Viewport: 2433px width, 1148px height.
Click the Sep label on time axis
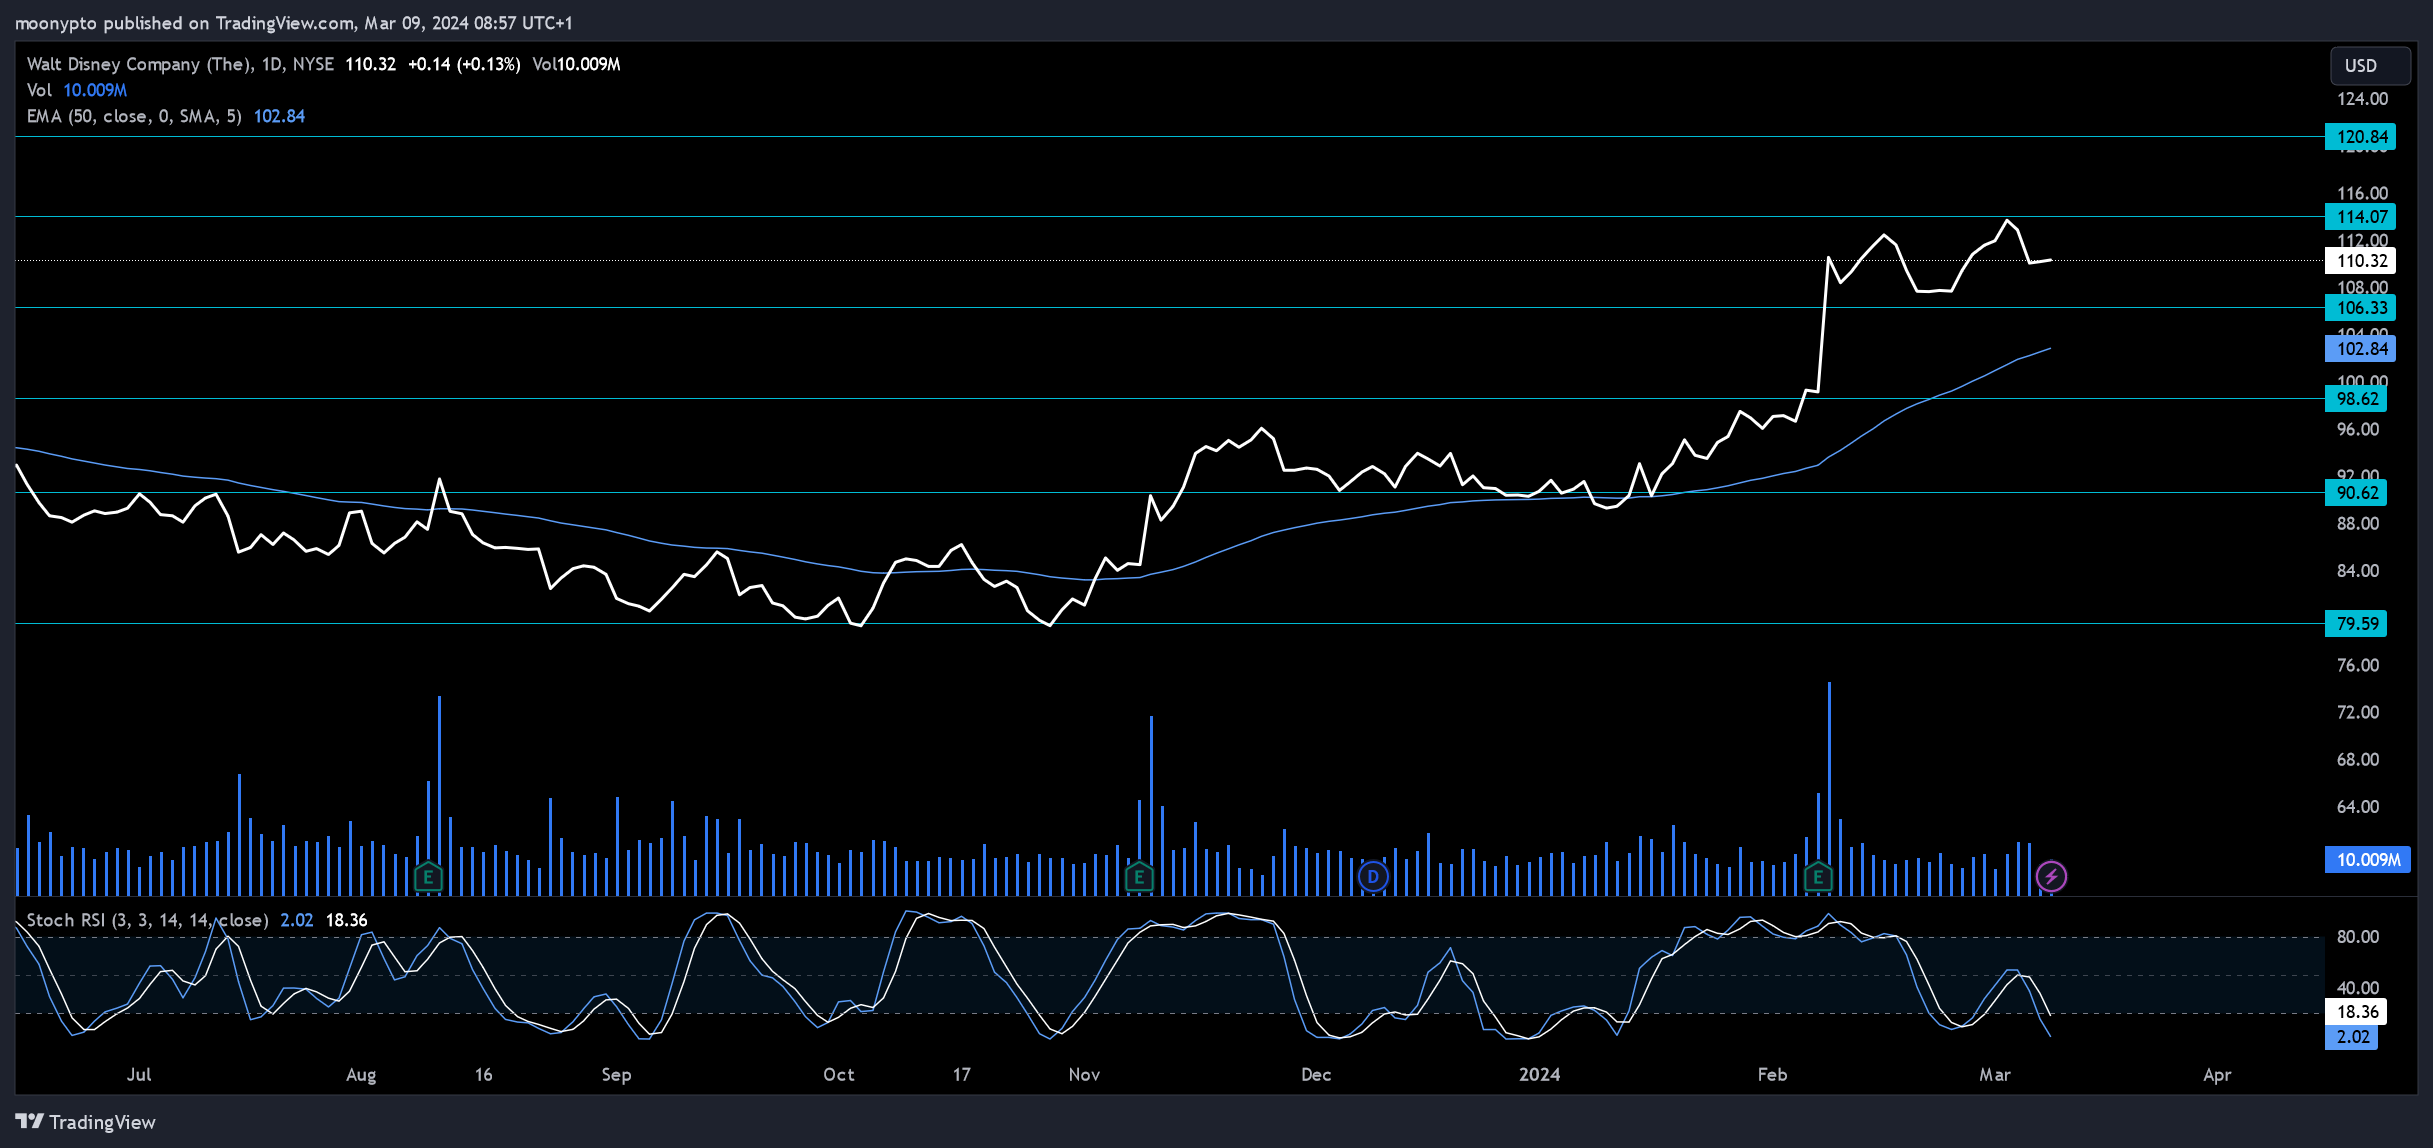point(616,1075)
